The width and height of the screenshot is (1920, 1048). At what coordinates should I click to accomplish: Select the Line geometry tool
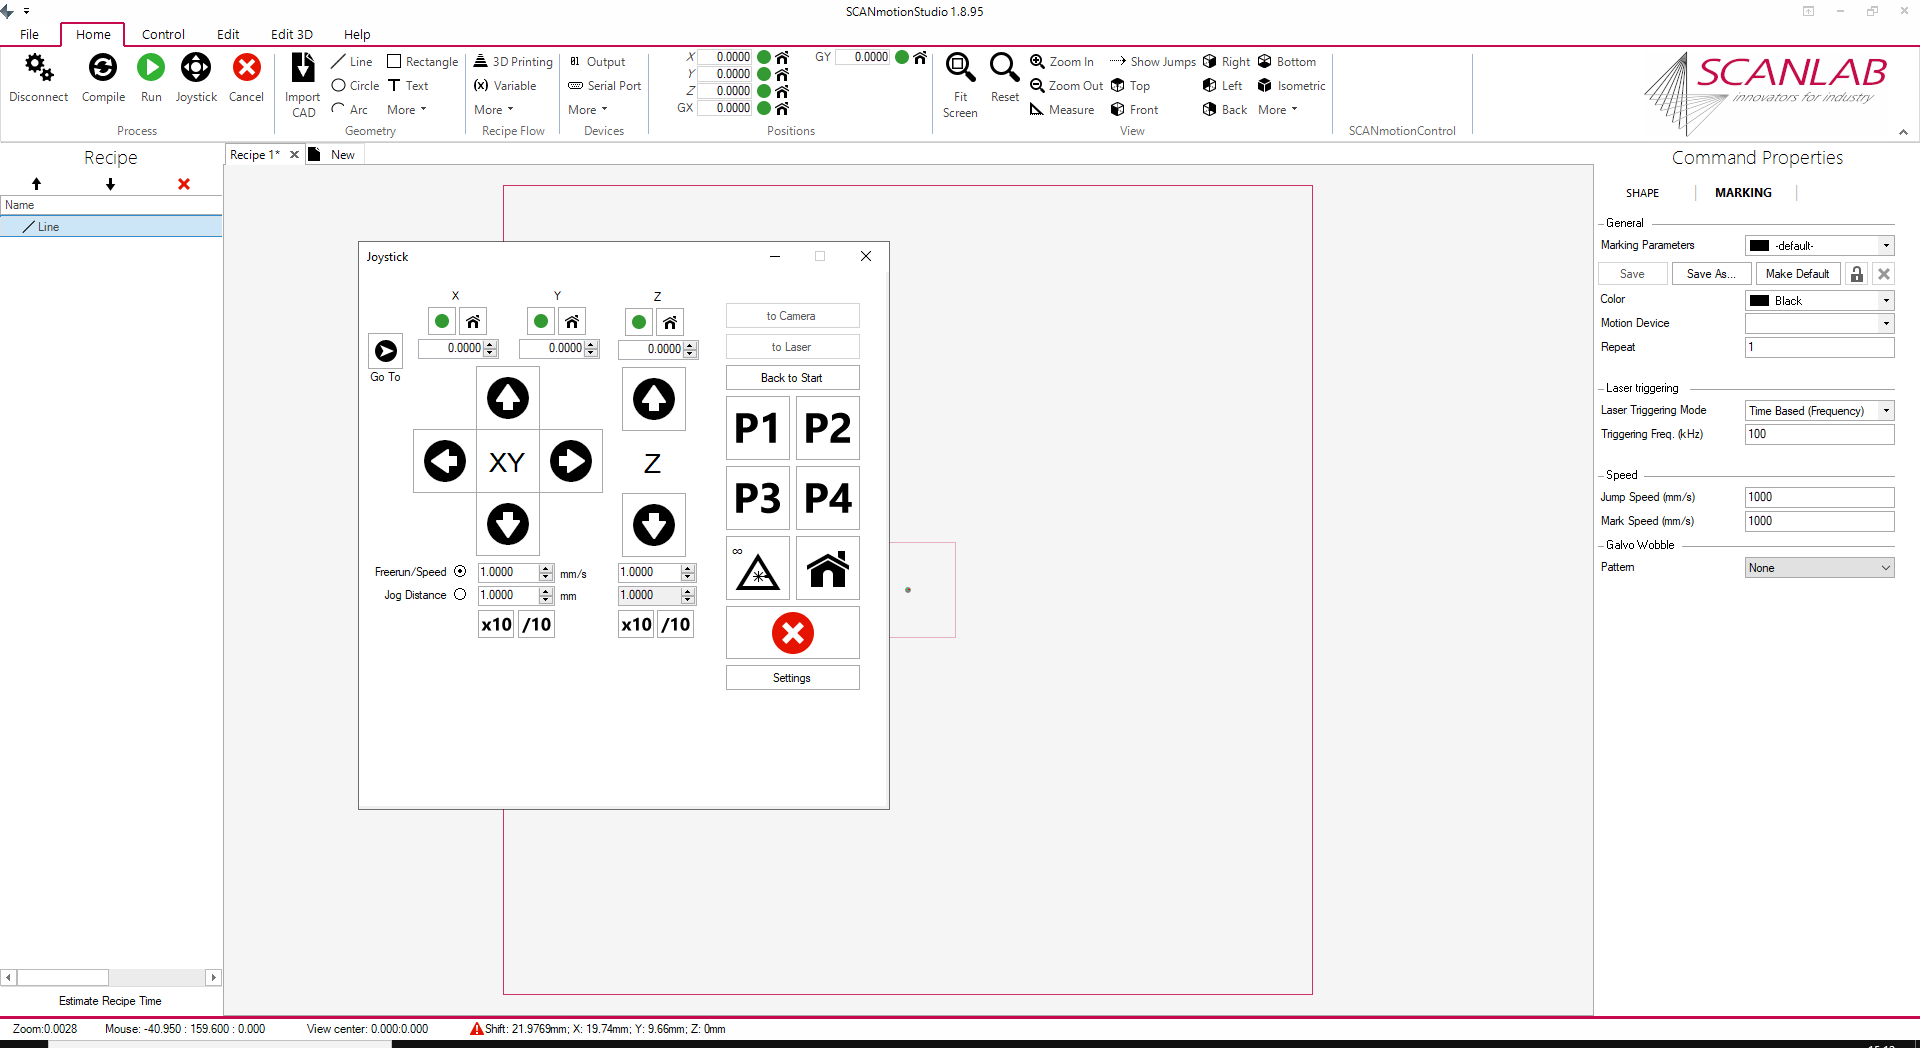[352, 62]
